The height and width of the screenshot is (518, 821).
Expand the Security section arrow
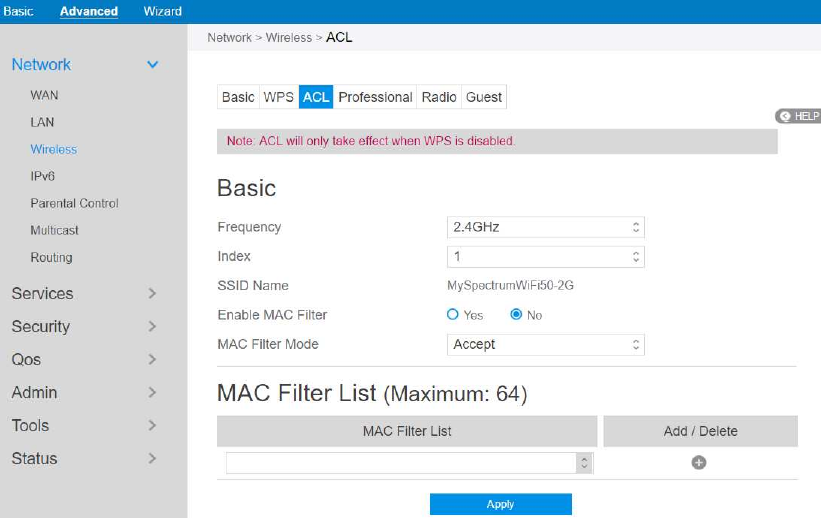pos(152,327)
